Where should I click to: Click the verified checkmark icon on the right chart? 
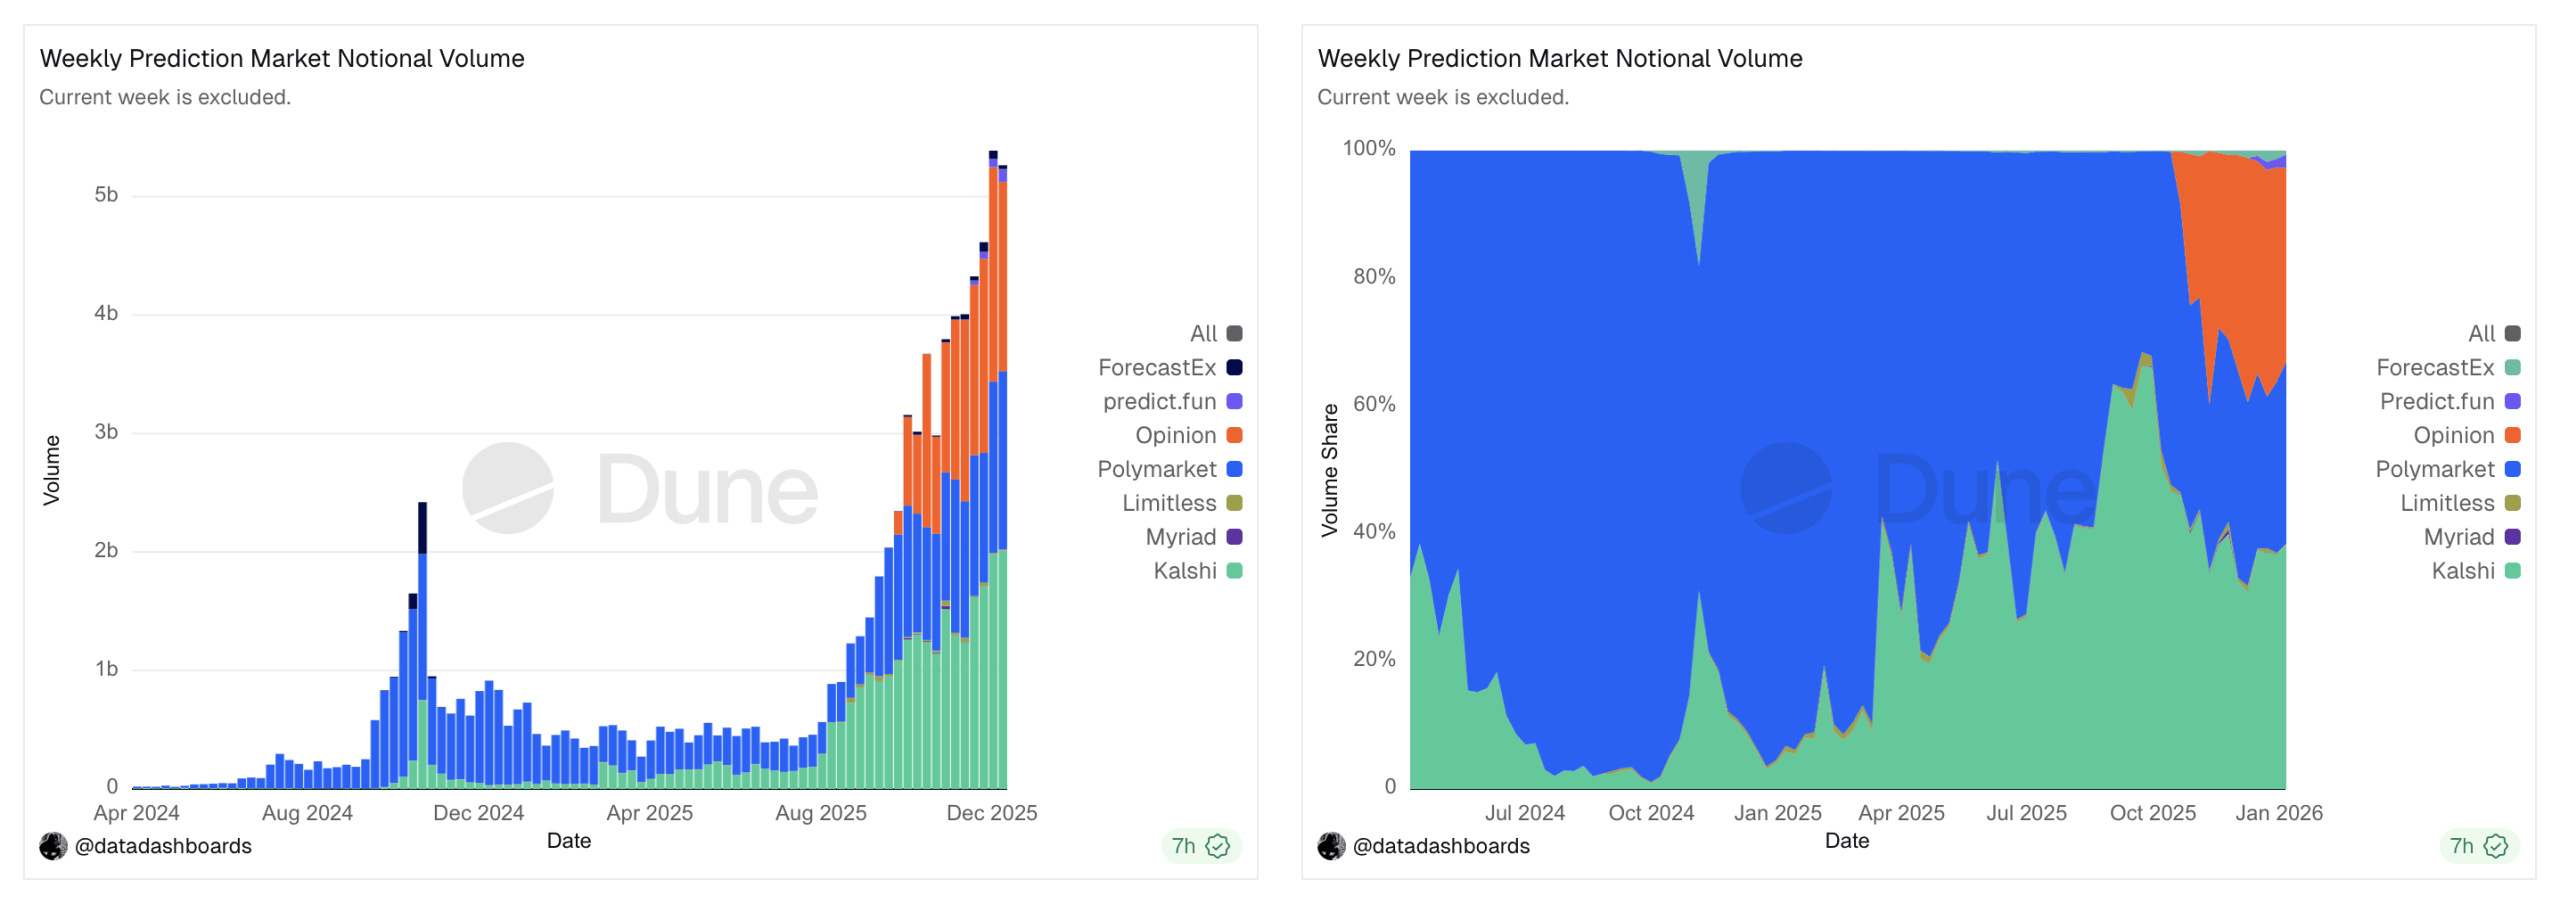pyautogui.click(x=2495, y=846)
